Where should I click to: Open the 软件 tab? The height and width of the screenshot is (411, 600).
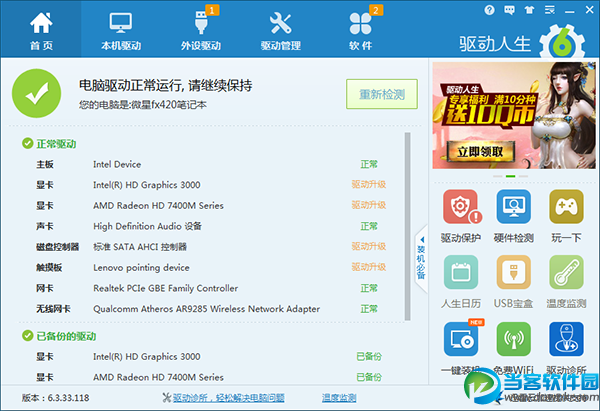(360, 31)
